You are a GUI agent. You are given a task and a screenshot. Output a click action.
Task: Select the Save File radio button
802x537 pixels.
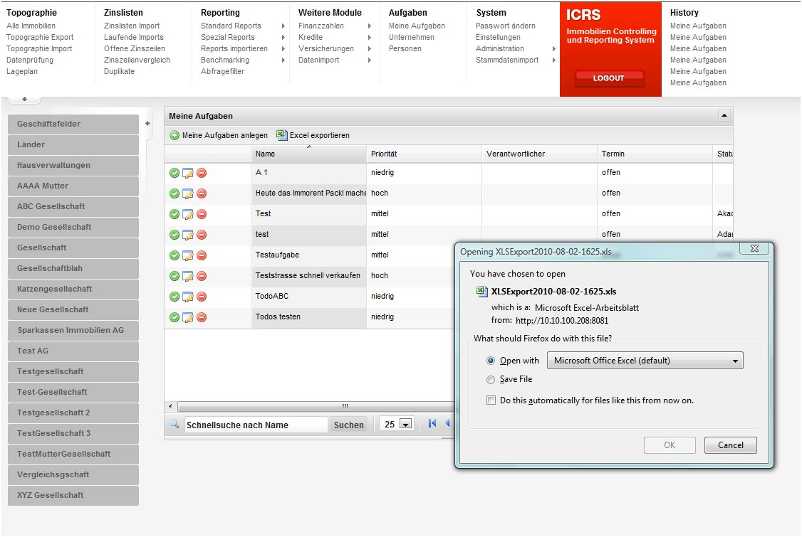point(490,380)
